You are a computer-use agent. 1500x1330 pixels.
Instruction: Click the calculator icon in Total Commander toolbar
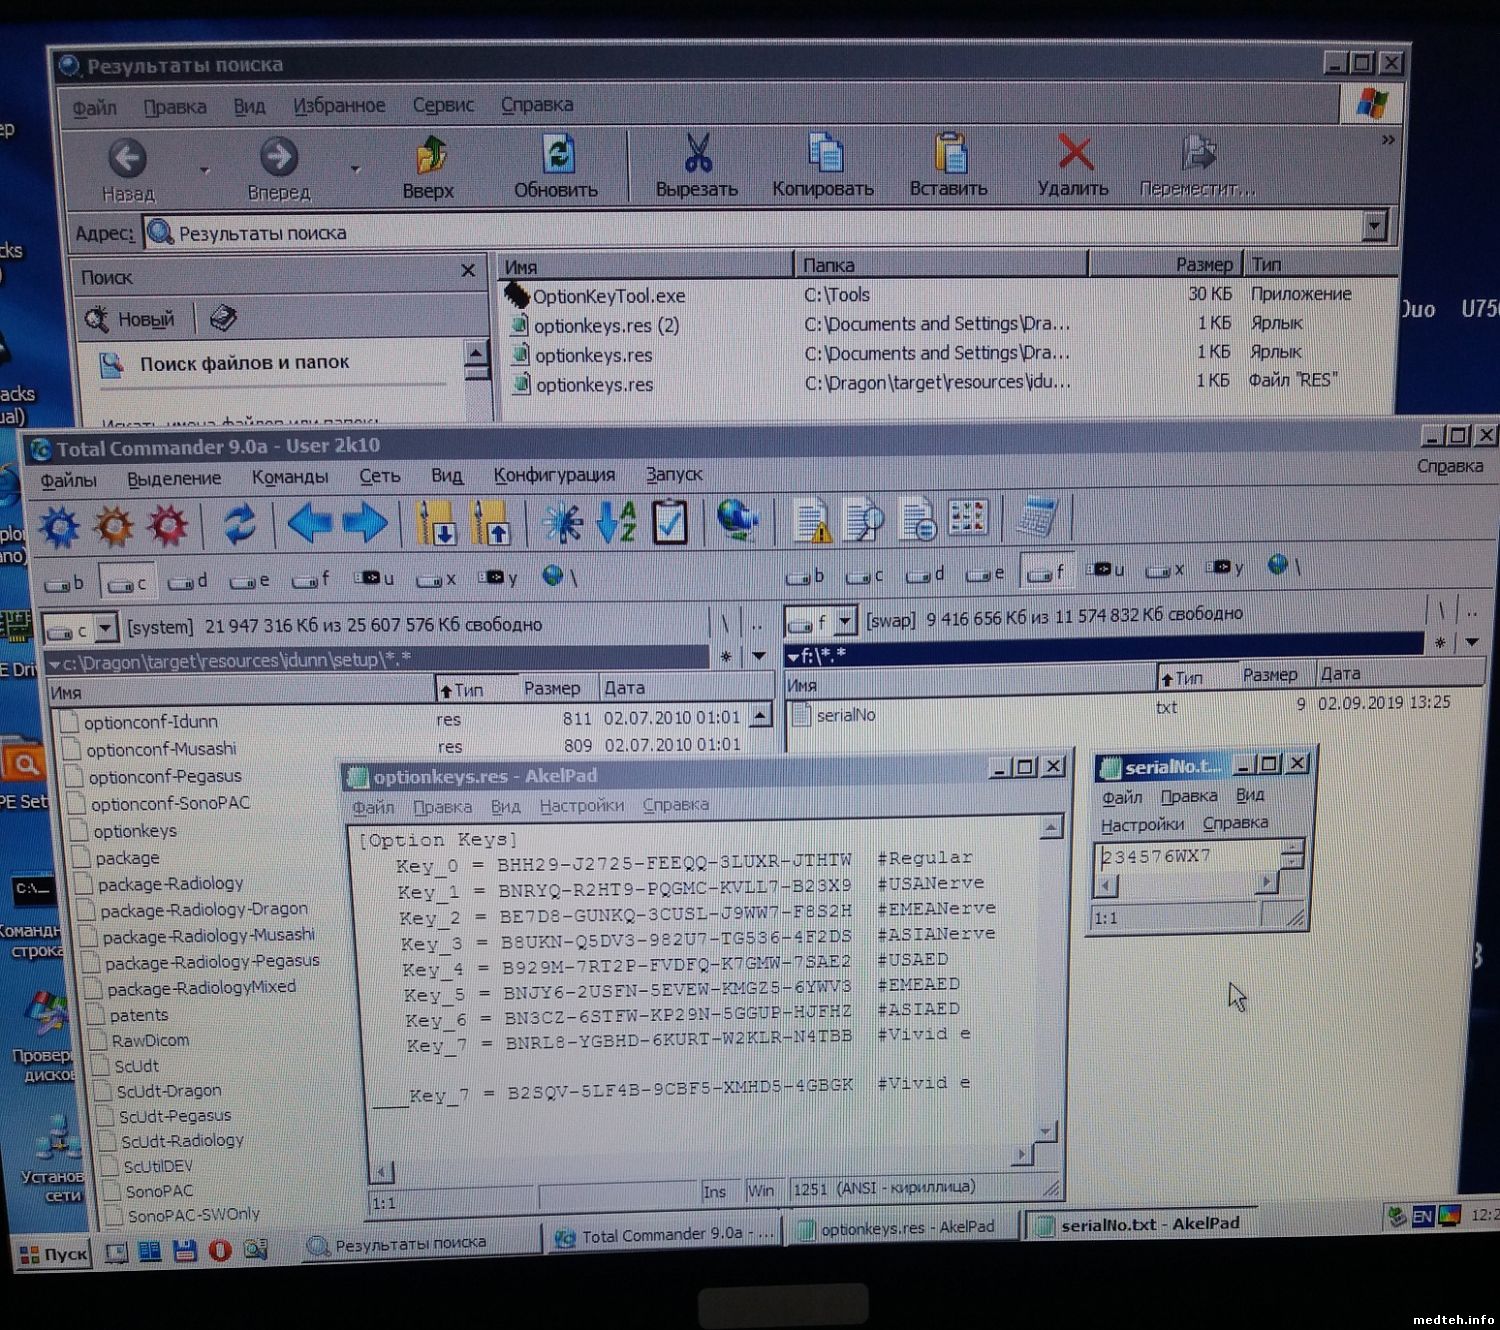coord(1037,518)
